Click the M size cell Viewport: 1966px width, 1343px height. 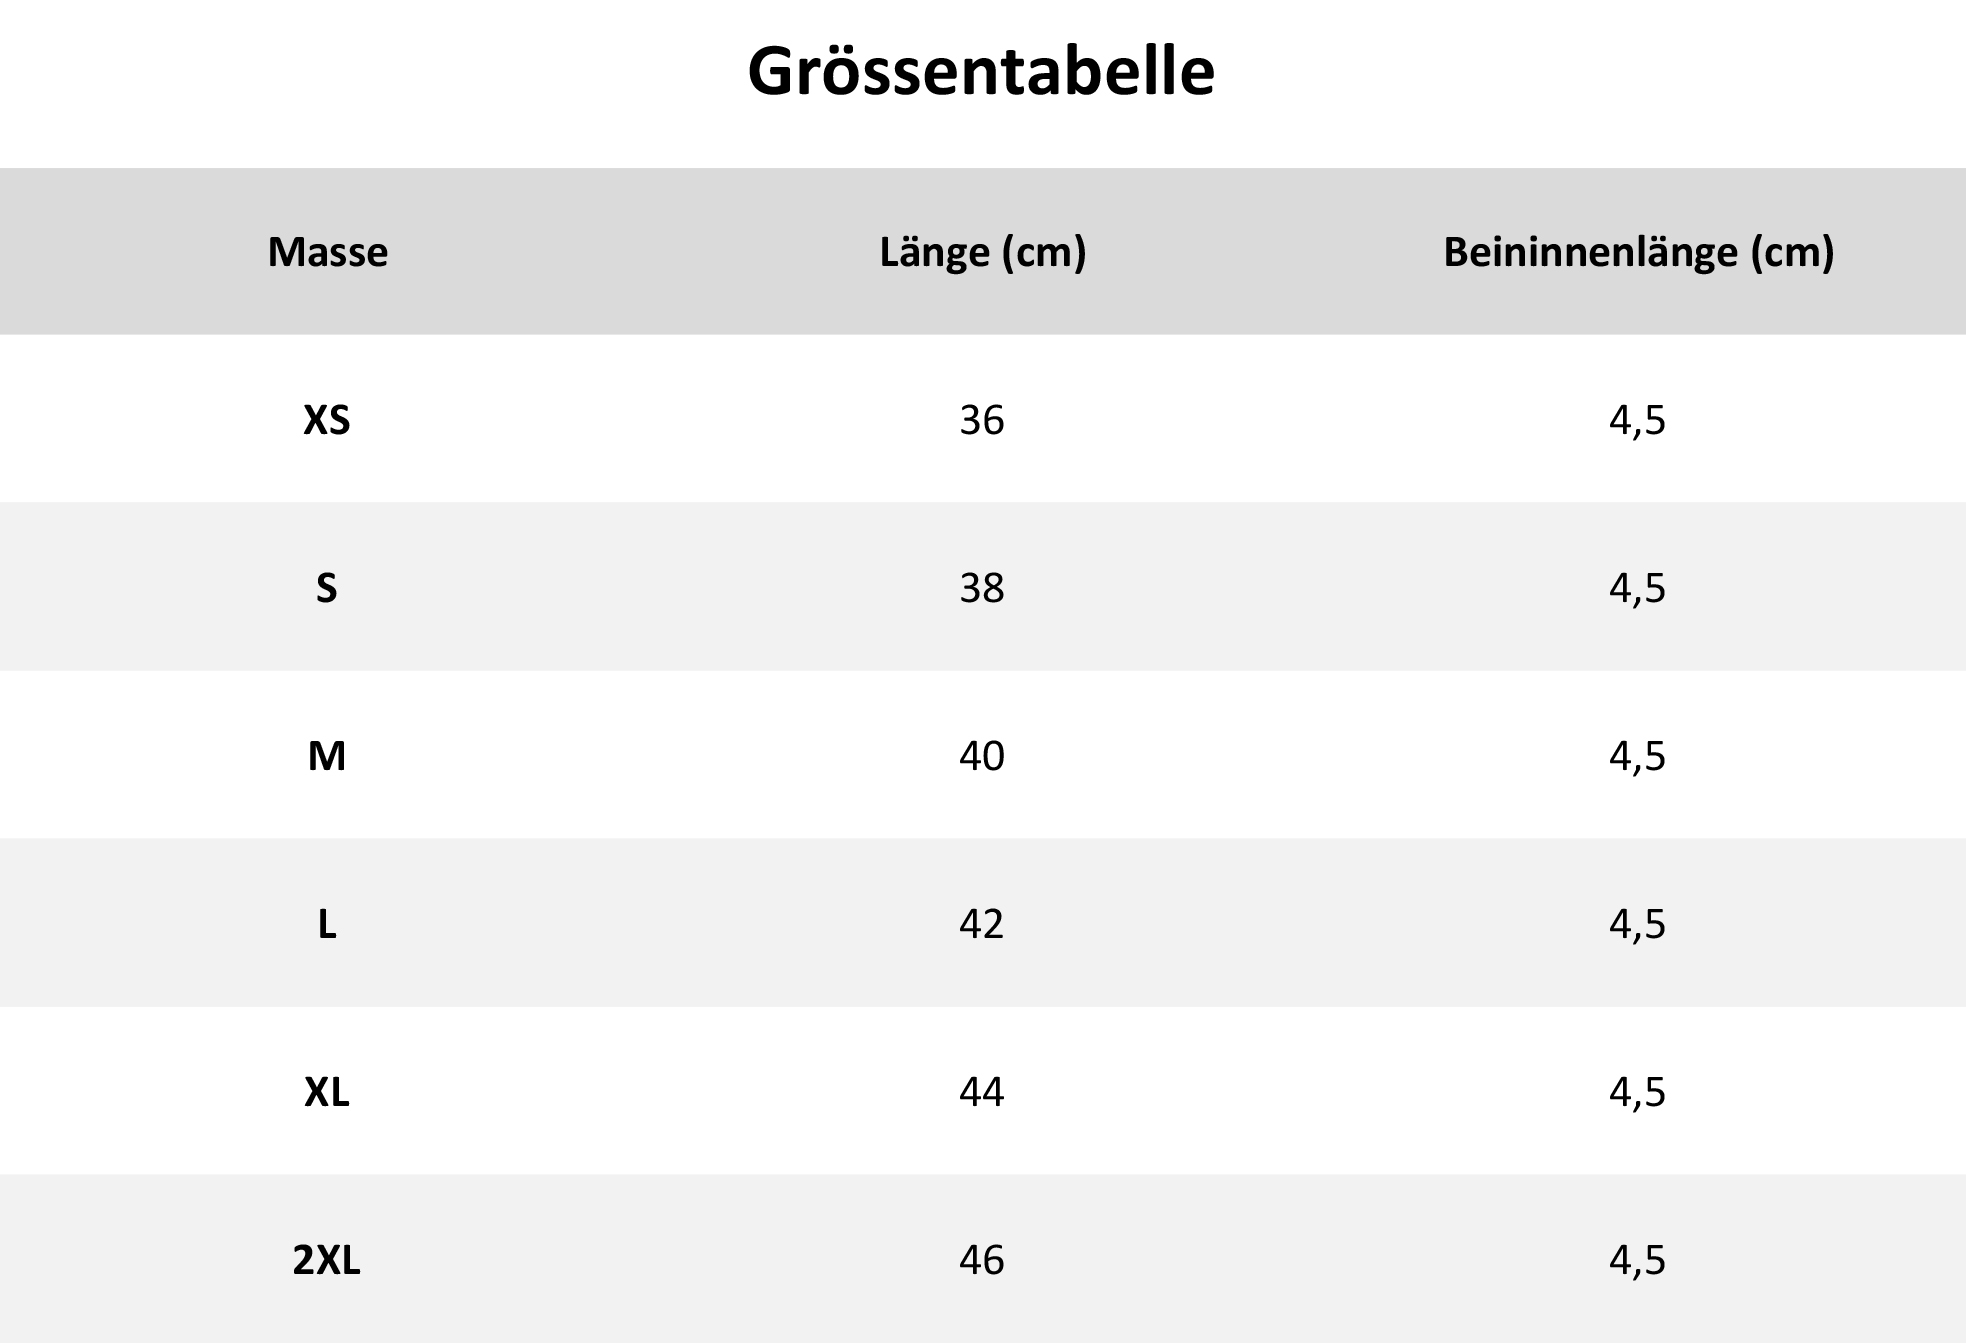327,756
